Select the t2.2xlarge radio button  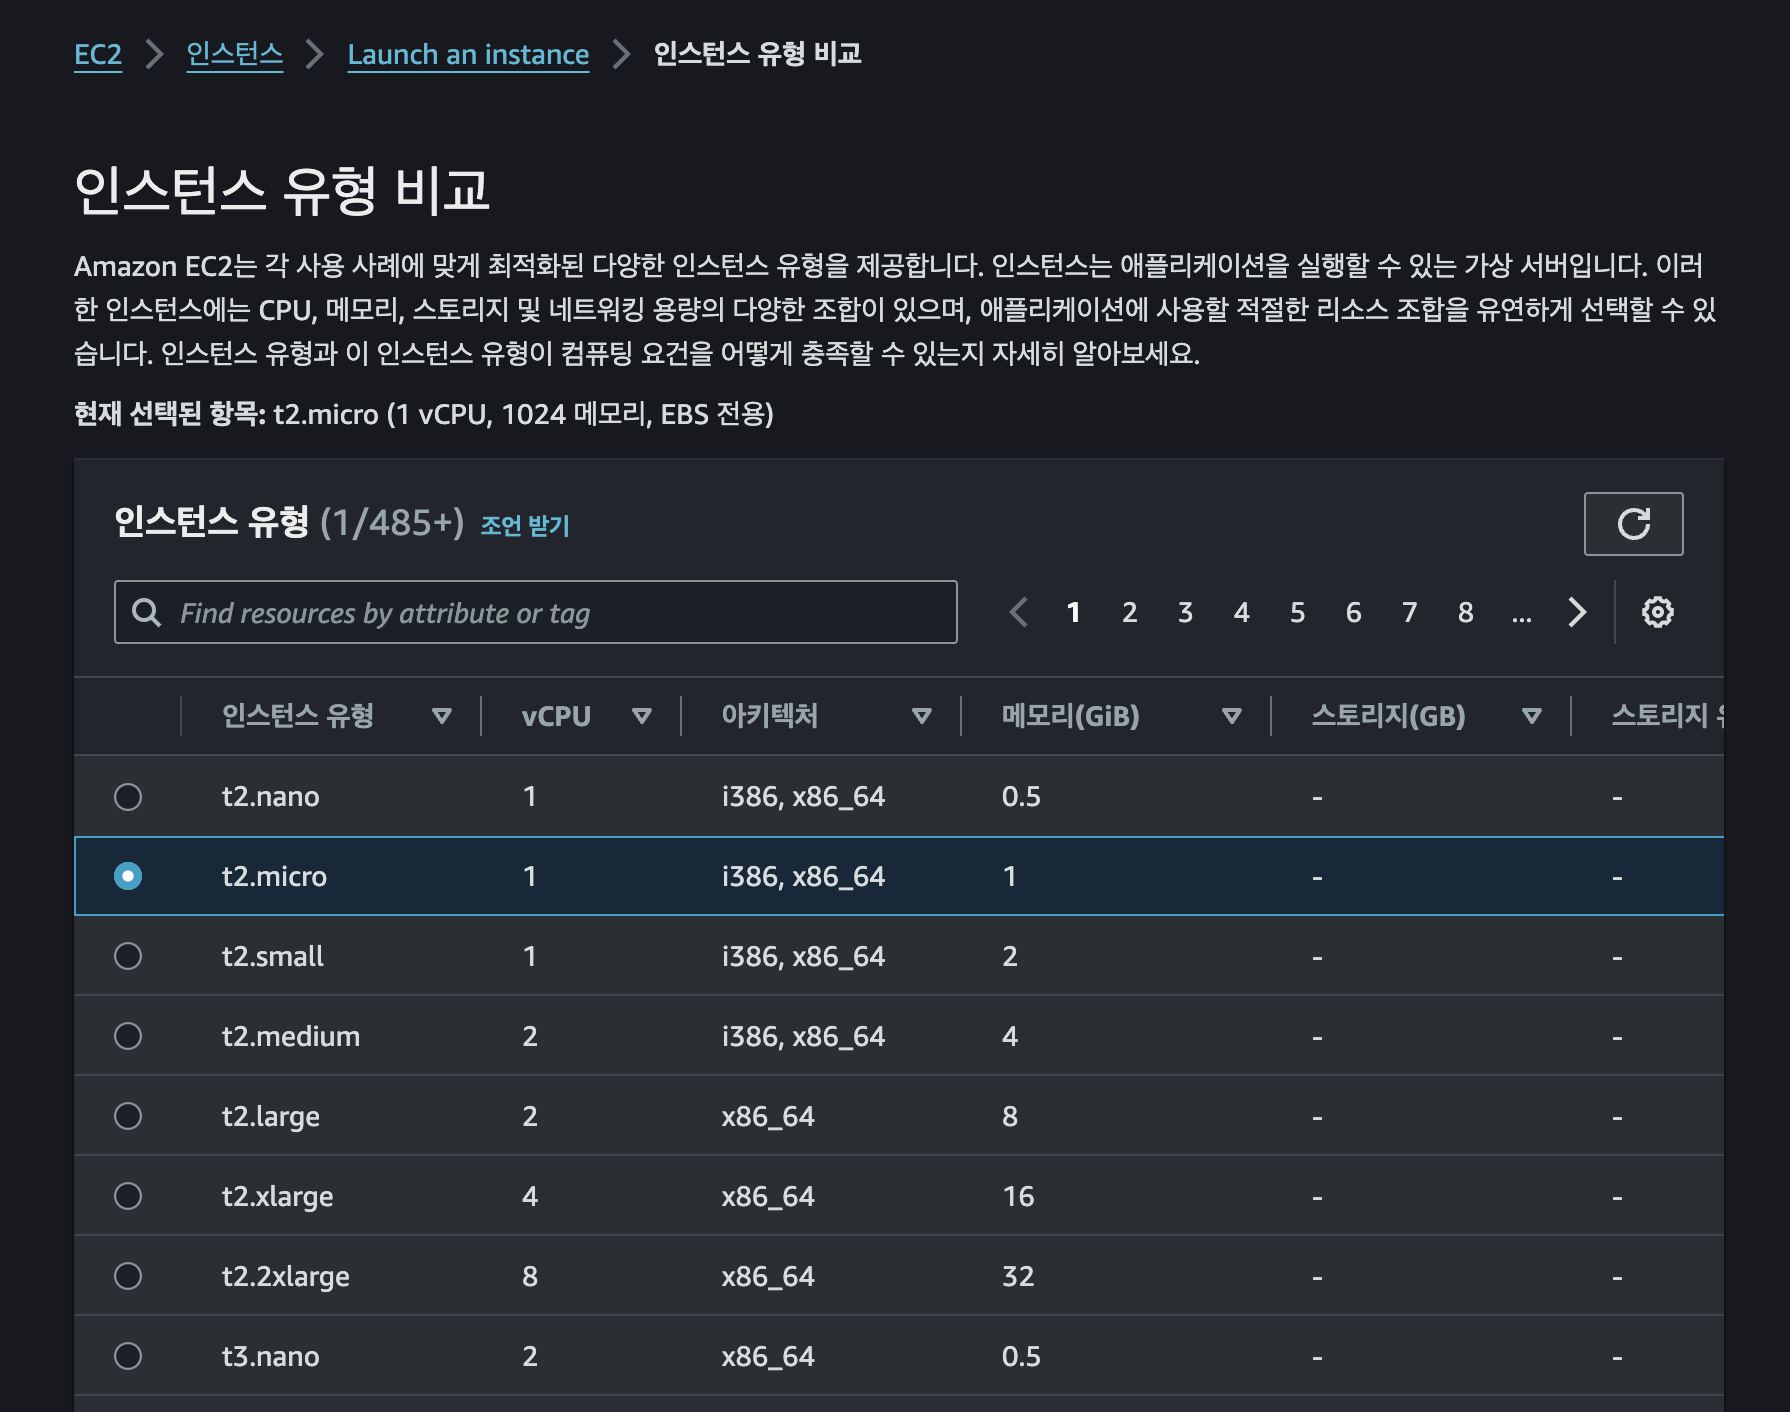click(x=128, y=1276)
